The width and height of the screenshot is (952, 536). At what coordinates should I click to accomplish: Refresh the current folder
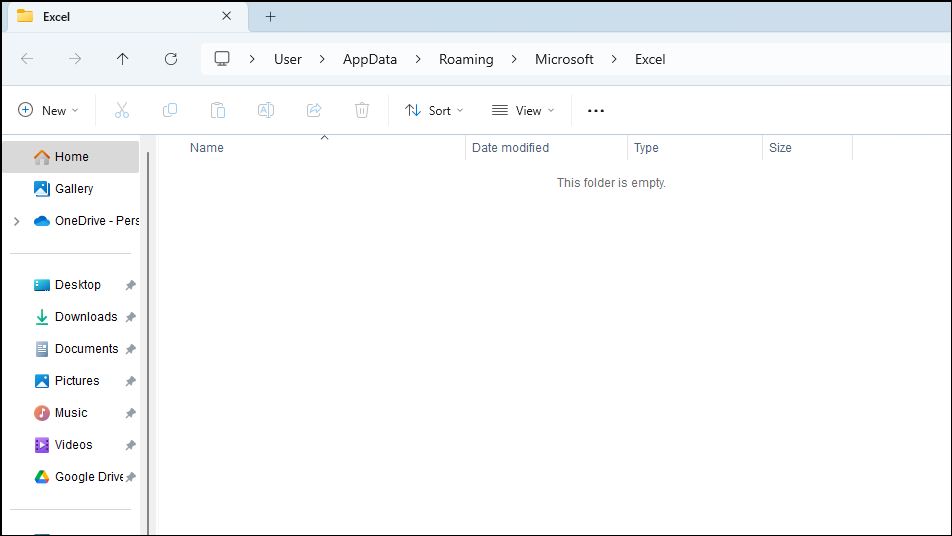tap(171, 59)
